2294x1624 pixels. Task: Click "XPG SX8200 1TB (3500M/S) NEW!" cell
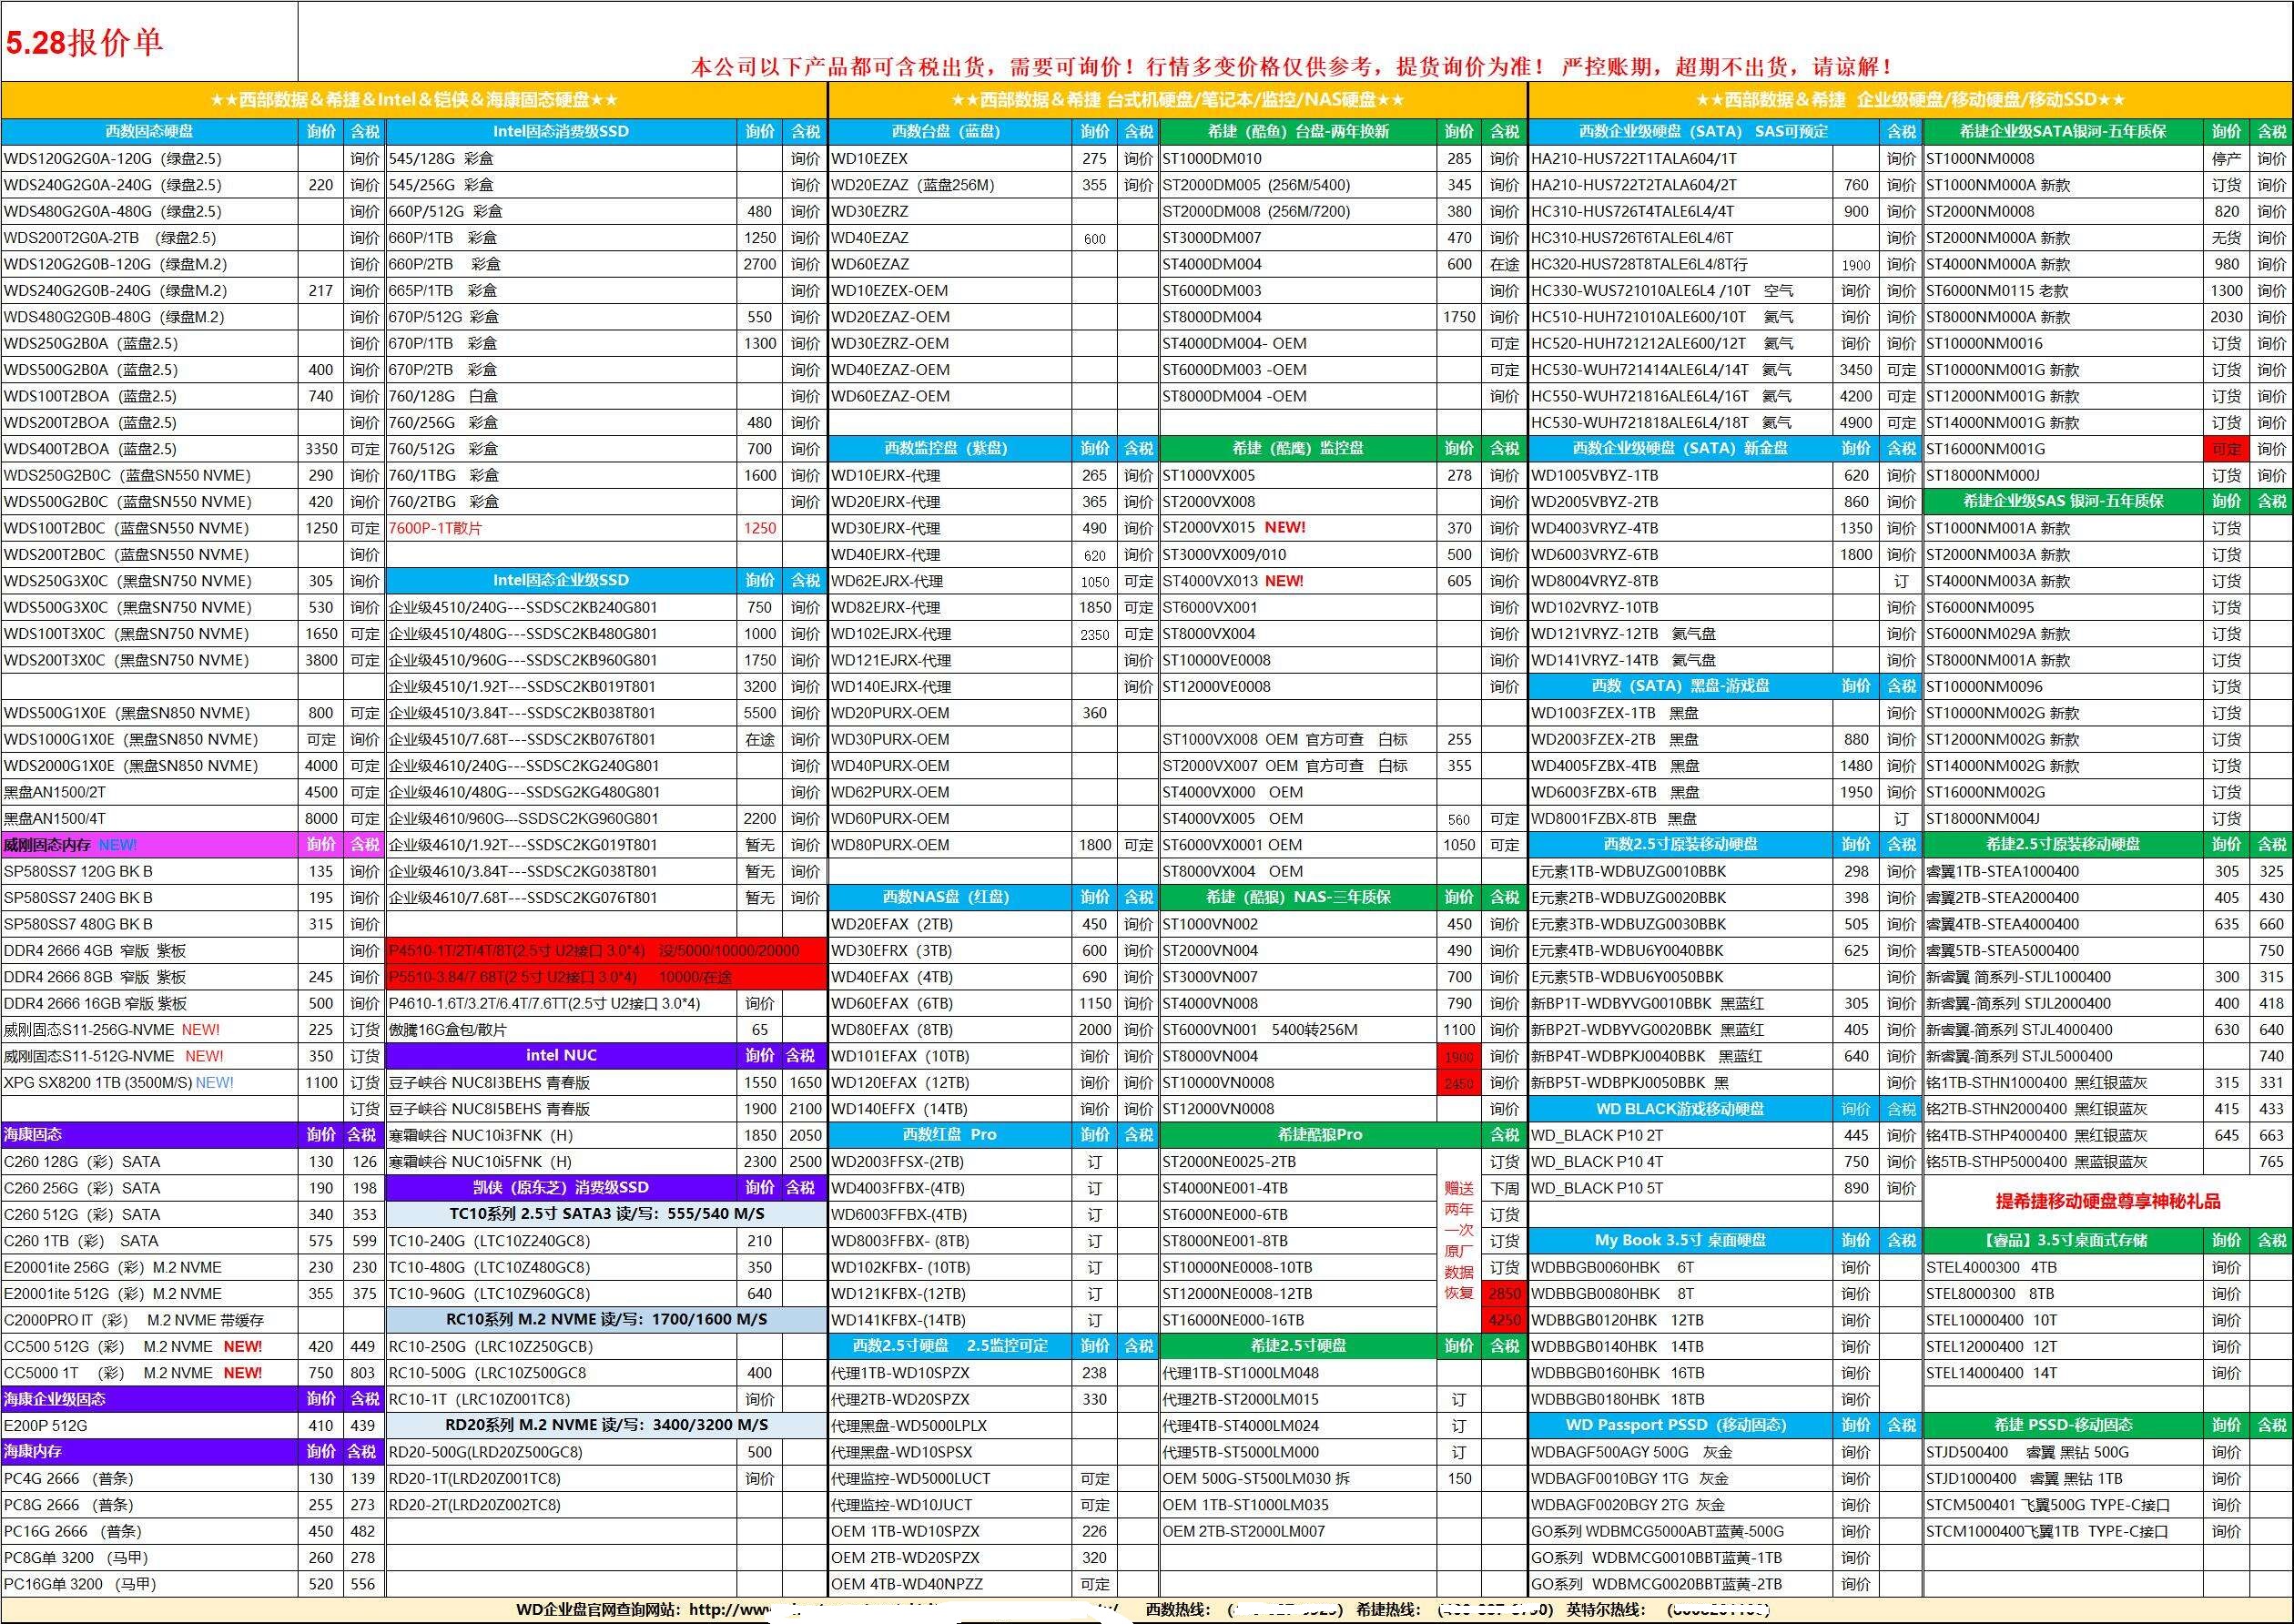[x=150, y=1082]
